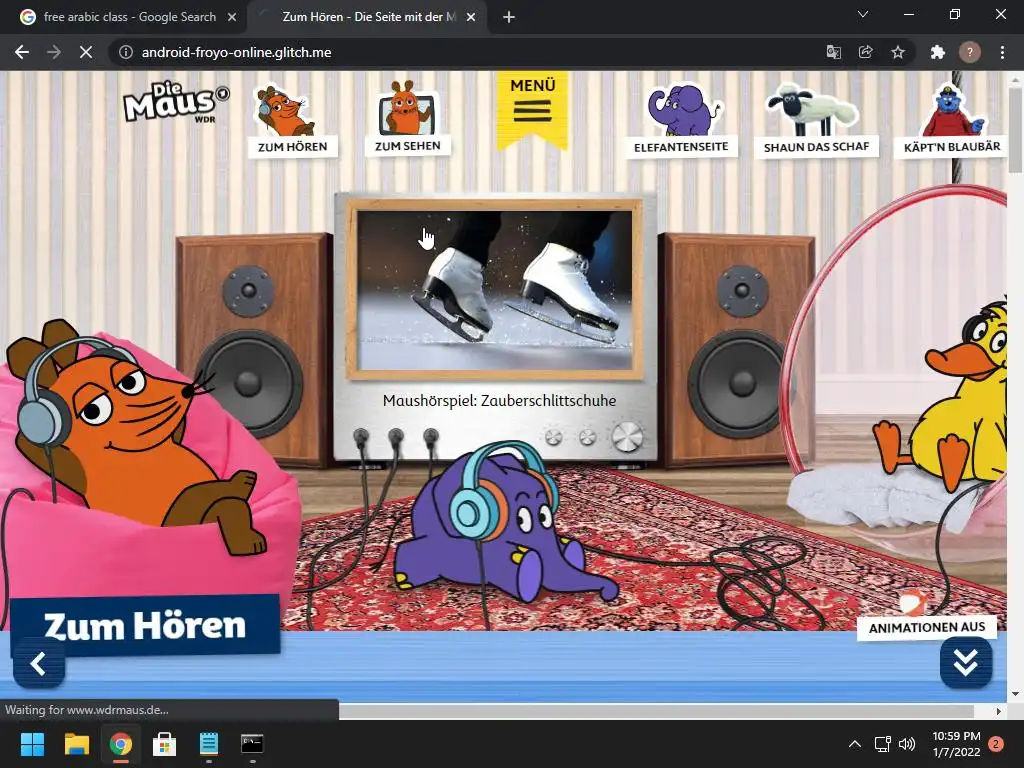The image size is (1024, 768).
Task: Open the notification badge showing 2
Action: click(996, 744)
